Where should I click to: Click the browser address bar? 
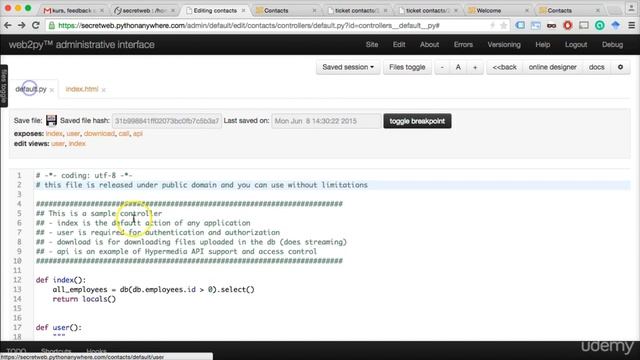pyautogui.click(x=269, y=25)
